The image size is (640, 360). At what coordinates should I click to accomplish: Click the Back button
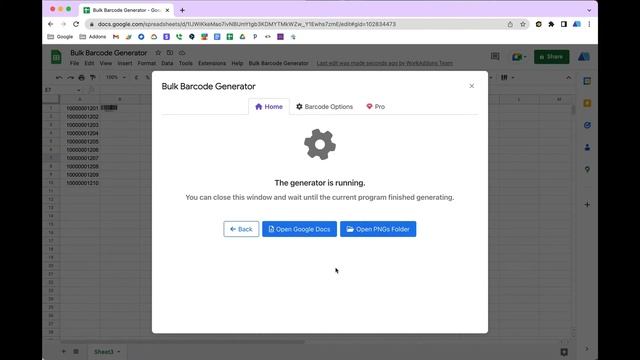point(241,229)
